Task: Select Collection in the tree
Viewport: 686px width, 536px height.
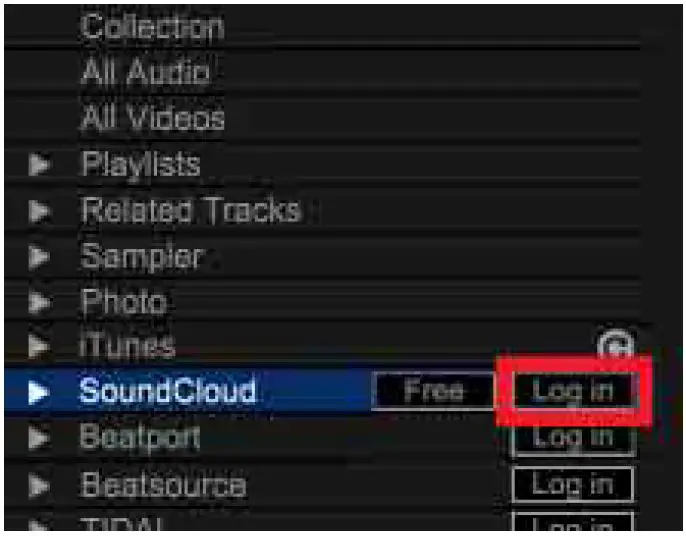Action: [x=152, y=26]
